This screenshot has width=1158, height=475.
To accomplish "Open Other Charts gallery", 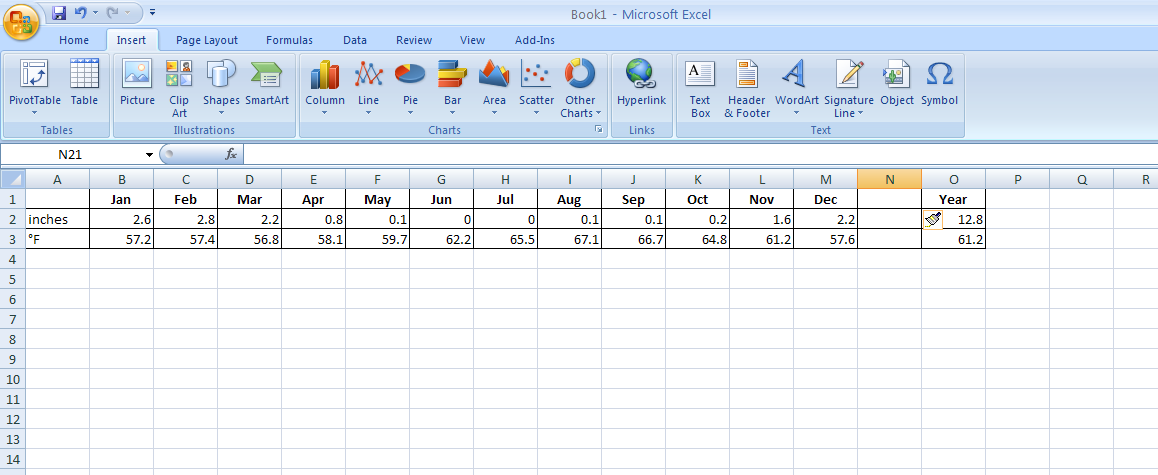I will tap(580, 89).
